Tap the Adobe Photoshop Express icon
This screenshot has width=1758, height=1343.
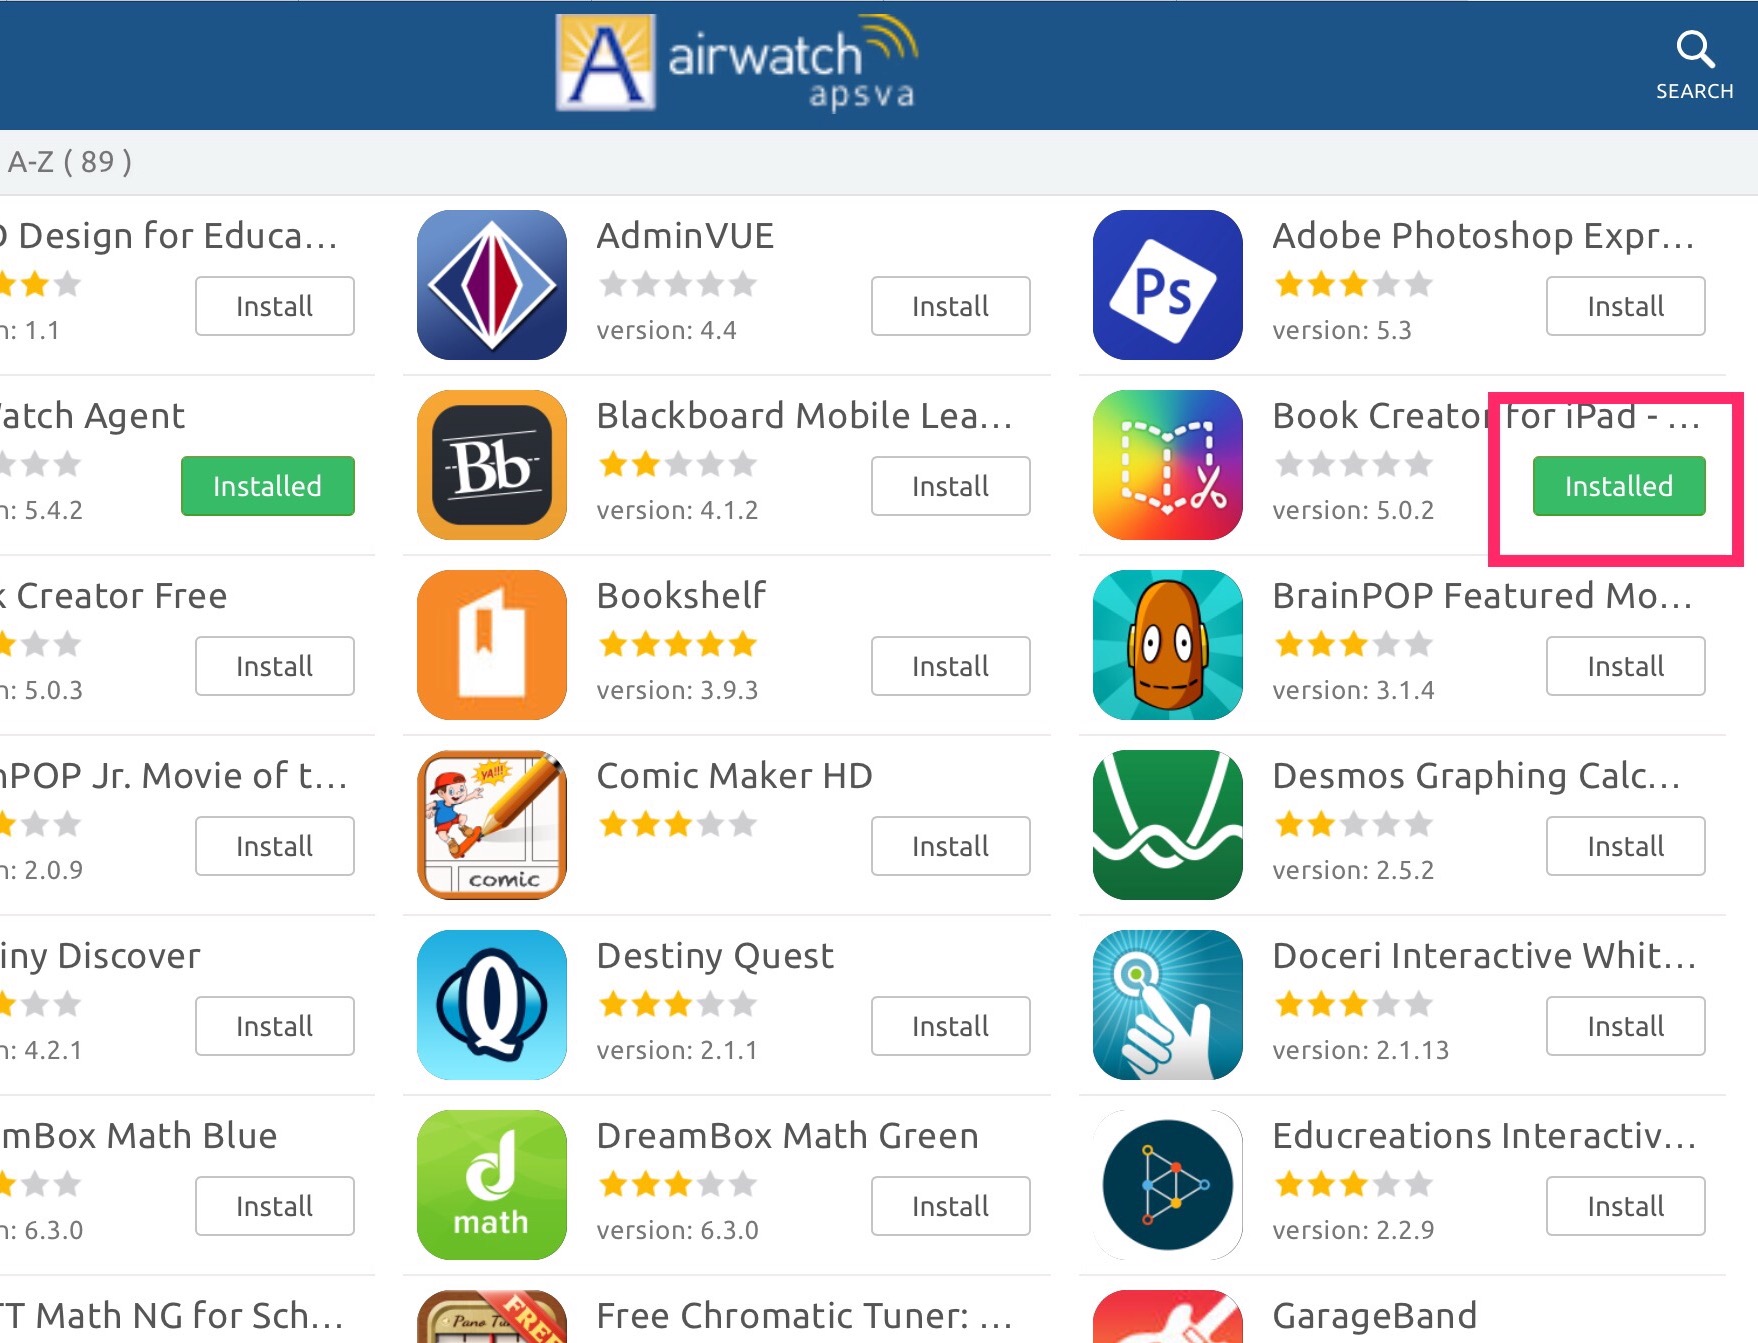[1167, 285]
